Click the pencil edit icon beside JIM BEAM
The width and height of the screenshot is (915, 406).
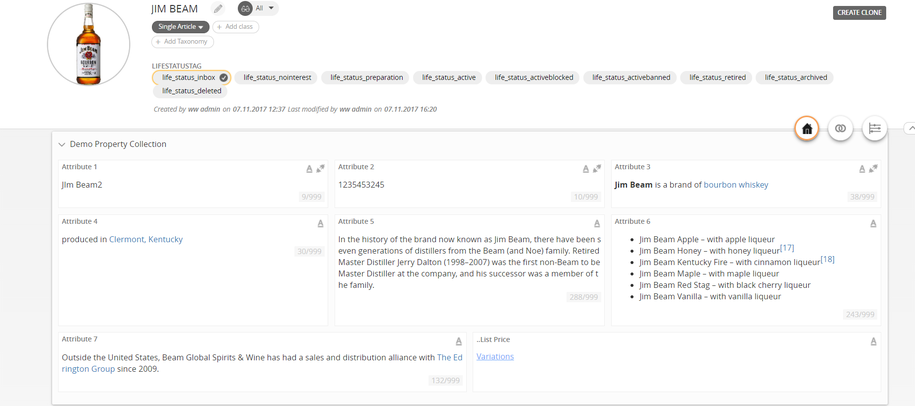click(x=218, y=9)
